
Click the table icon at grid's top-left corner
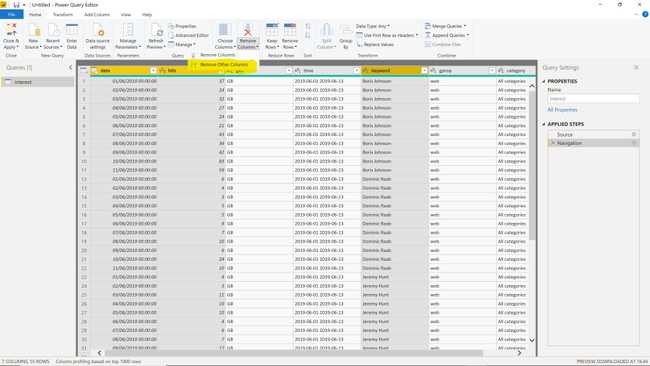(84, 70)
